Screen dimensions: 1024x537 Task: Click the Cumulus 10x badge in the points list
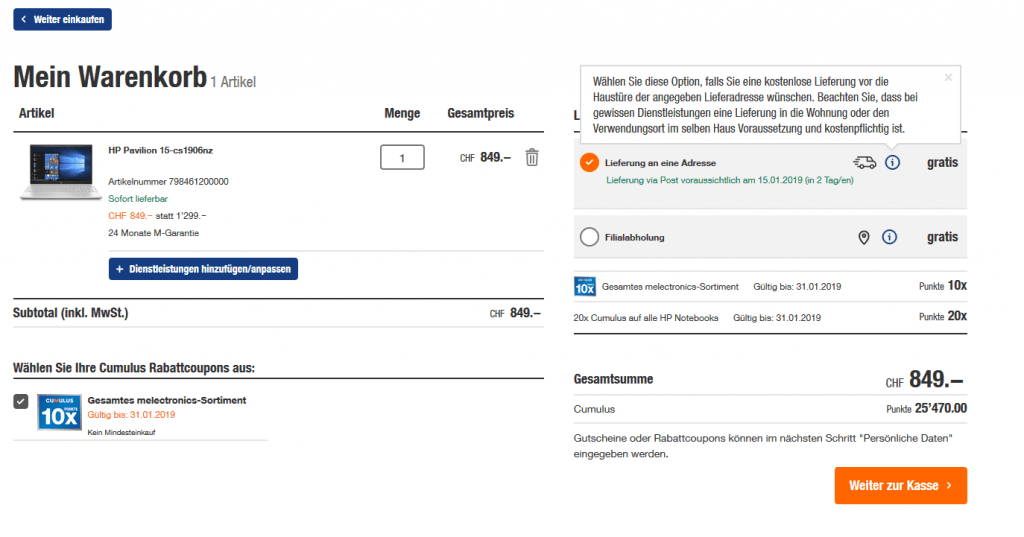(x=585, y=286)
